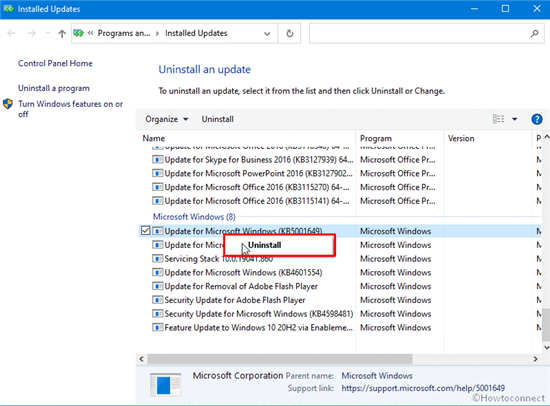Open the view options dropdown arrow

[x=515, y=119]
